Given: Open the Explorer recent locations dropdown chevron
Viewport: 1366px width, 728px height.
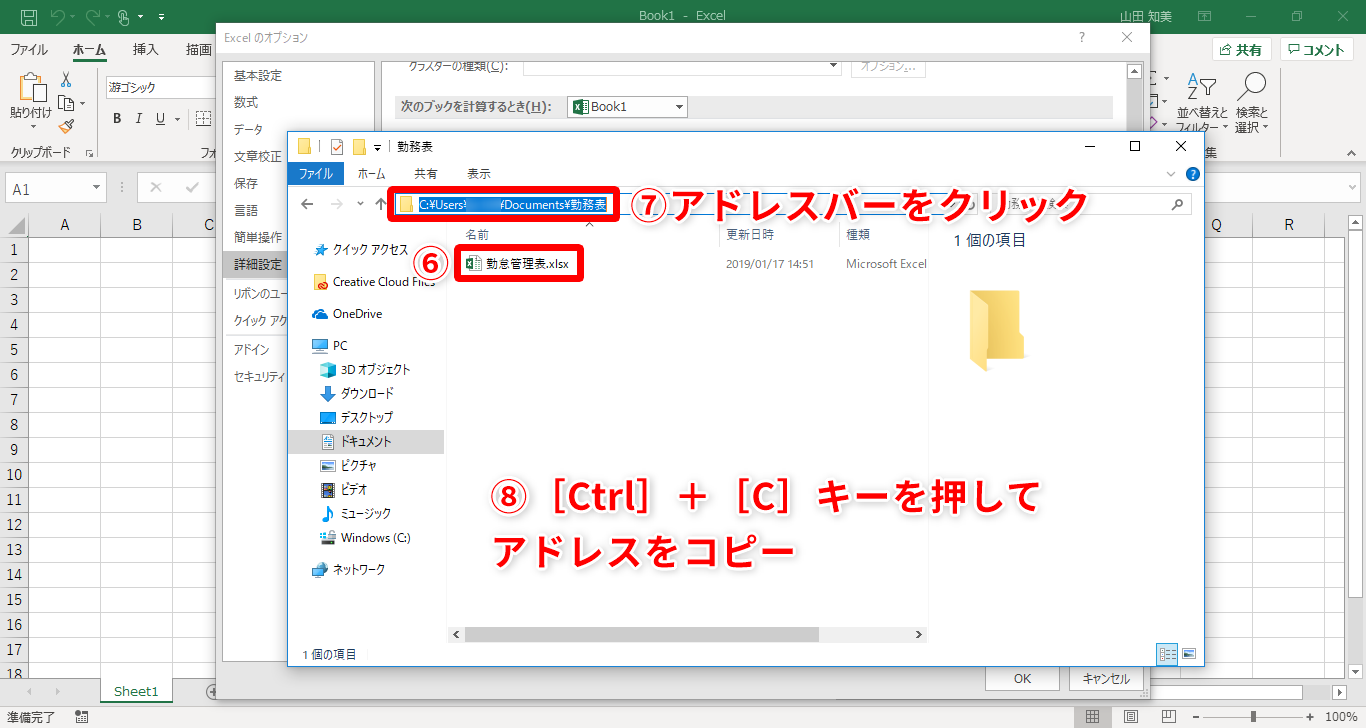Looking at the screenshot, I should 359,204.
